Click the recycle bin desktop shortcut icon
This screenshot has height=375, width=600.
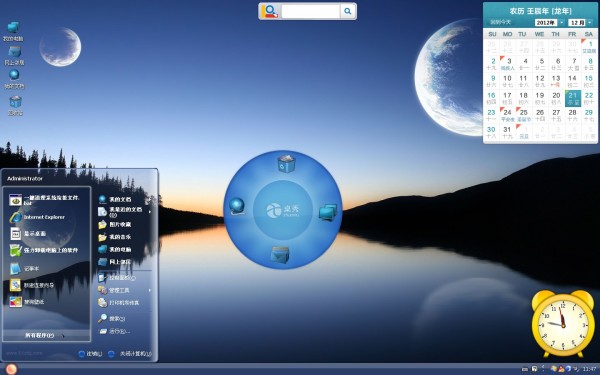click(15, 106)
